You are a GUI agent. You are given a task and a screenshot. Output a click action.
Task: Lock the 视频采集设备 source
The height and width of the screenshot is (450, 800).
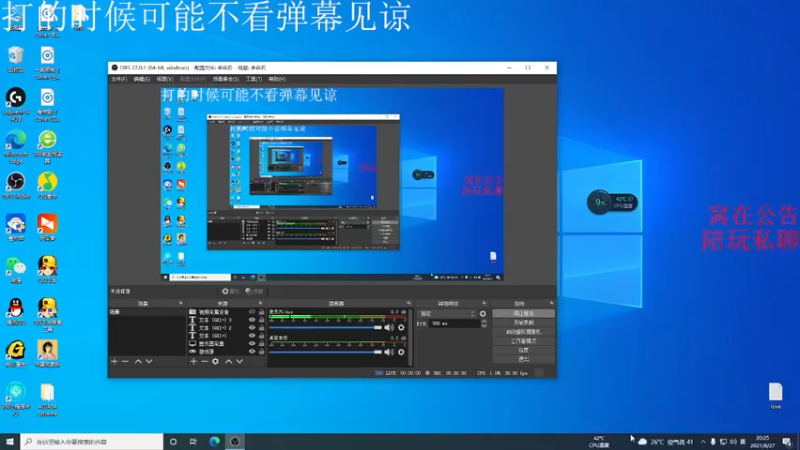click(261, 312)
